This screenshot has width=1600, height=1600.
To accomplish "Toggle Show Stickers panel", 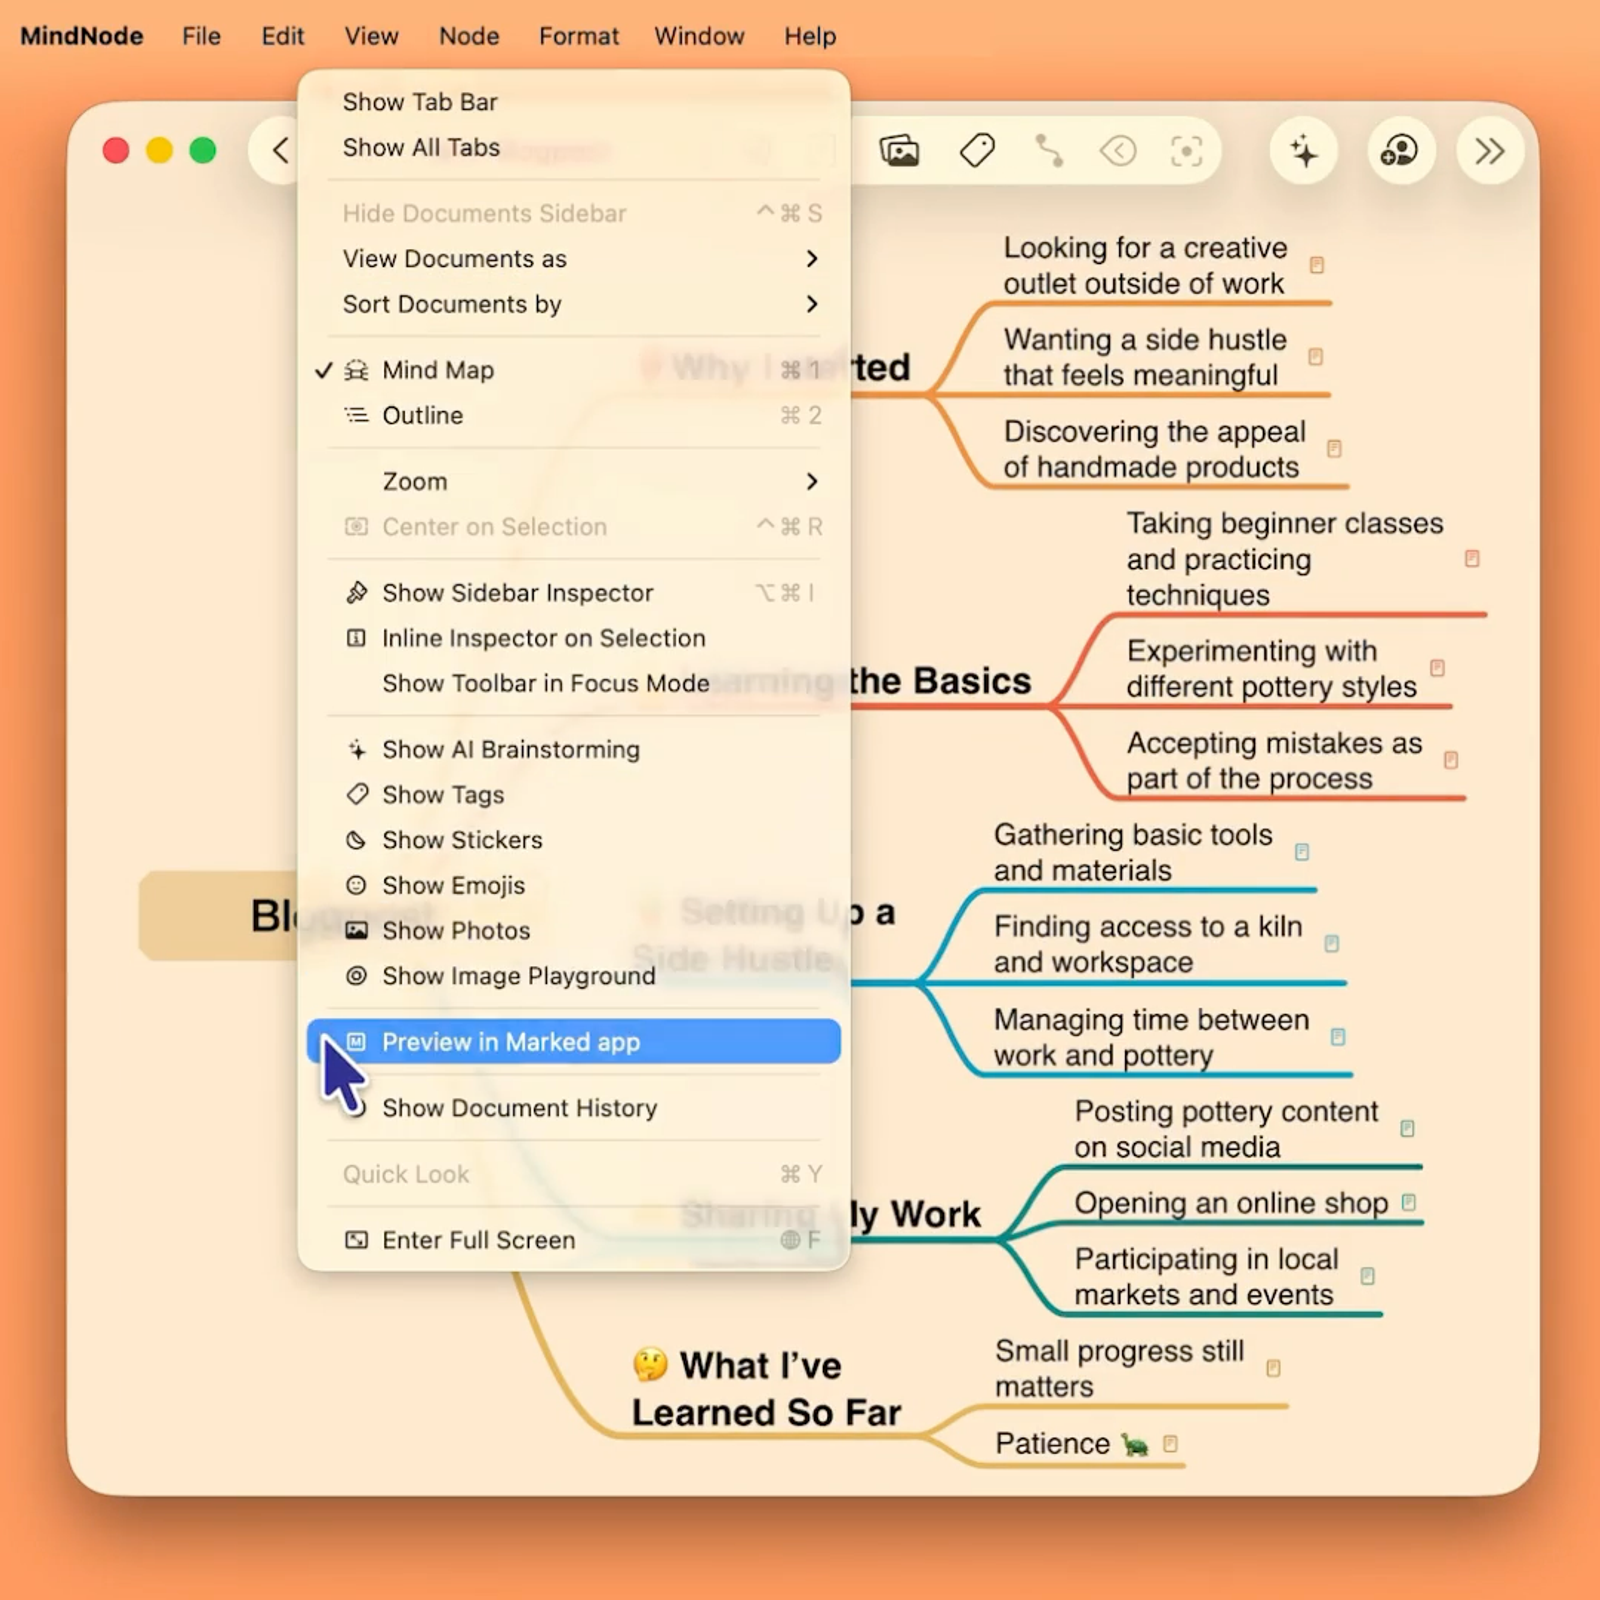I will click(573, 840).
